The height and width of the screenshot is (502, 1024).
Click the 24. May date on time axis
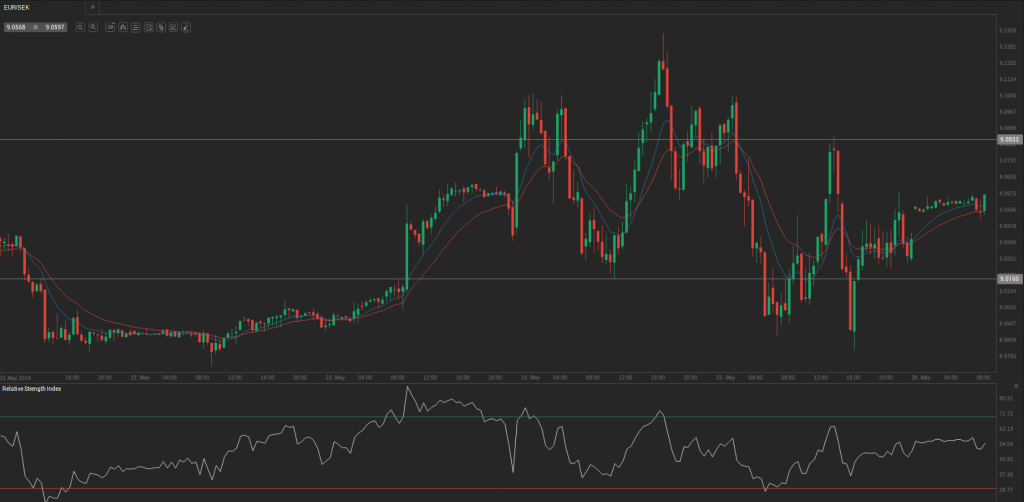530,378
